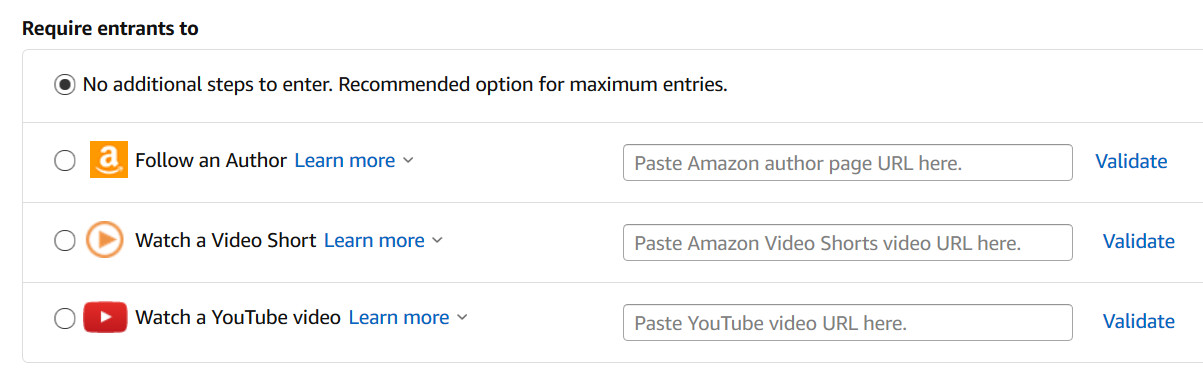This screenshot has height=373, width=1203.
Task: Open Learn more for Watch a YouTube video
Action: point(398,317)
